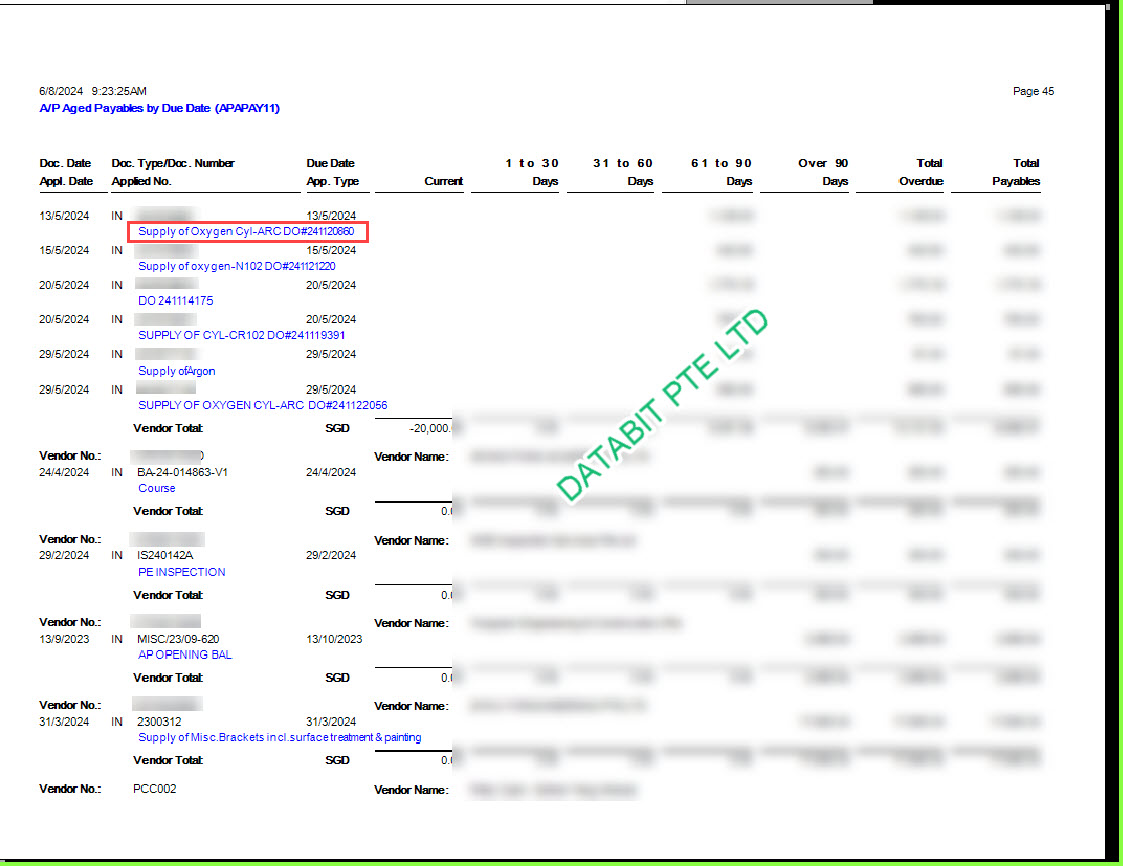Click the 29/2/2024 date in the Doc. Date column
The image size is (1123, 866).
(x=64, y=556)
